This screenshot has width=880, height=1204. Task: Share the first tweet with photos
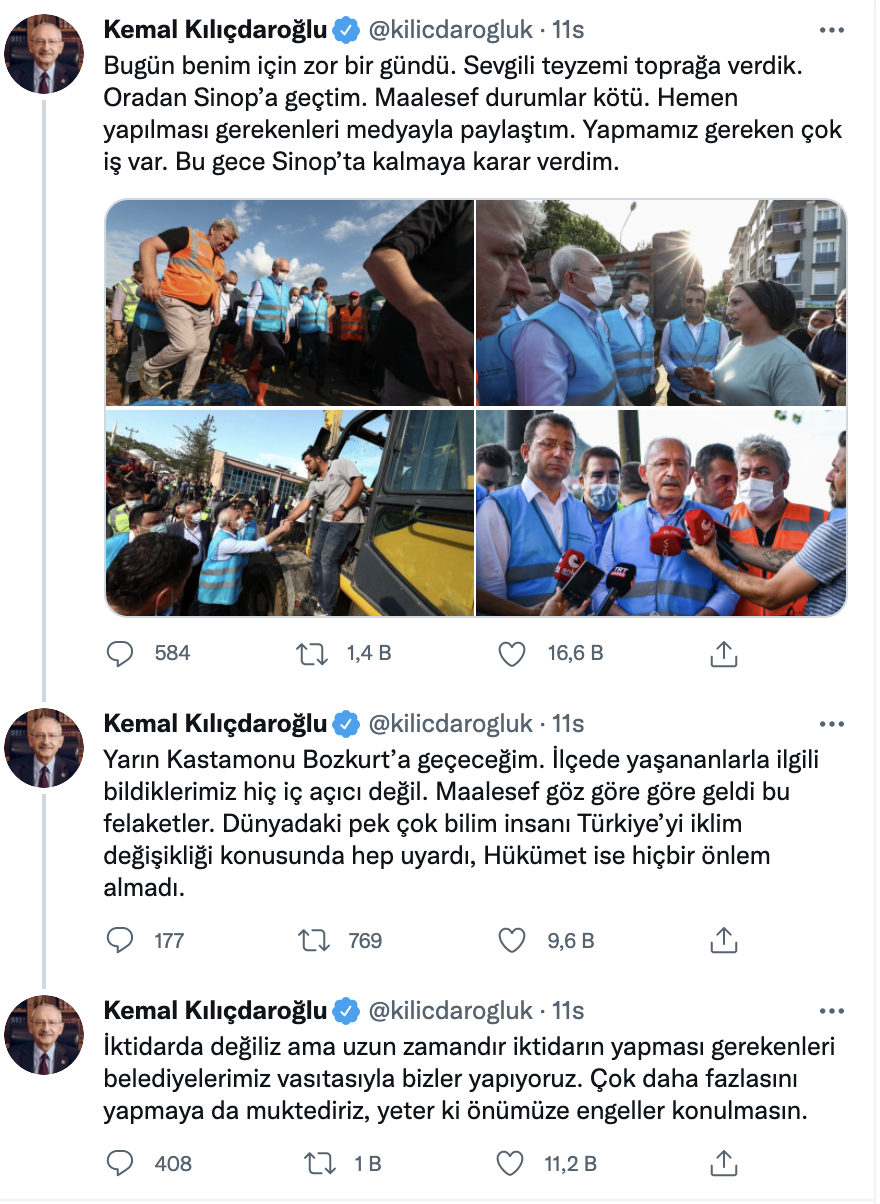pyautogui.click(x=723, y=653)
